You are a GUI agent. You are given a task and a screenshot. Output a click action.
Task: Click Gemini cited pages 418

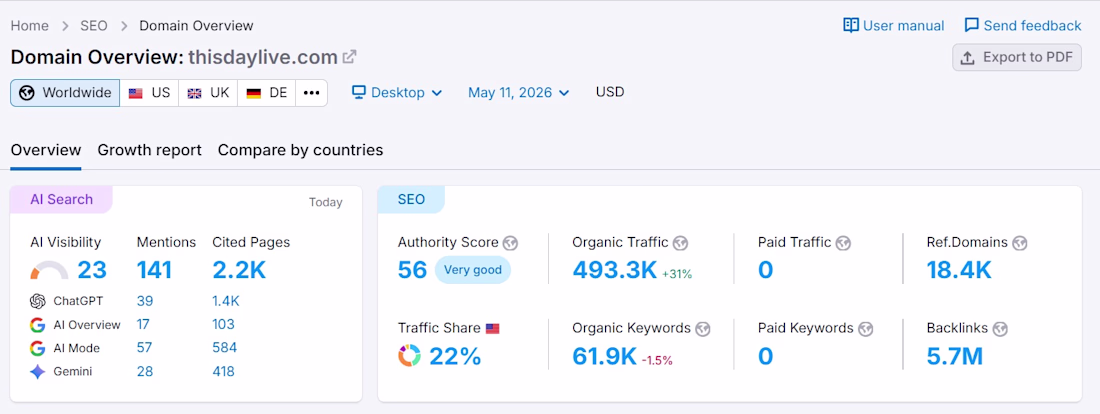pyautogui.click(x=224, y=371)
